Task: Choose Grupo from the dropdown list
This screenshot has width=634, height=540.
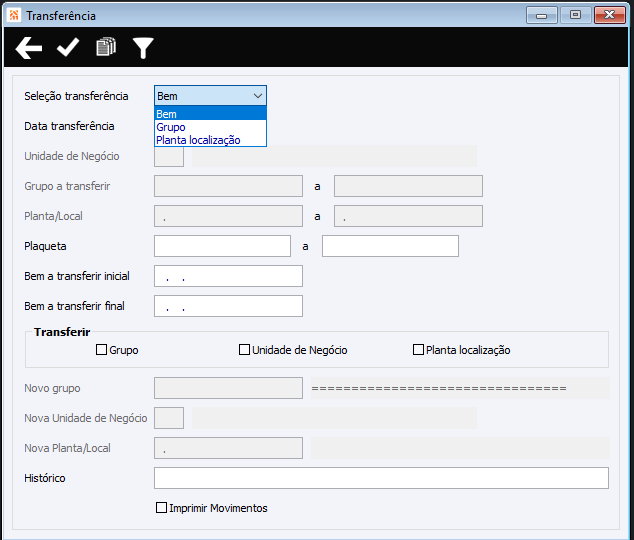Action: click(x=210, y=127)
